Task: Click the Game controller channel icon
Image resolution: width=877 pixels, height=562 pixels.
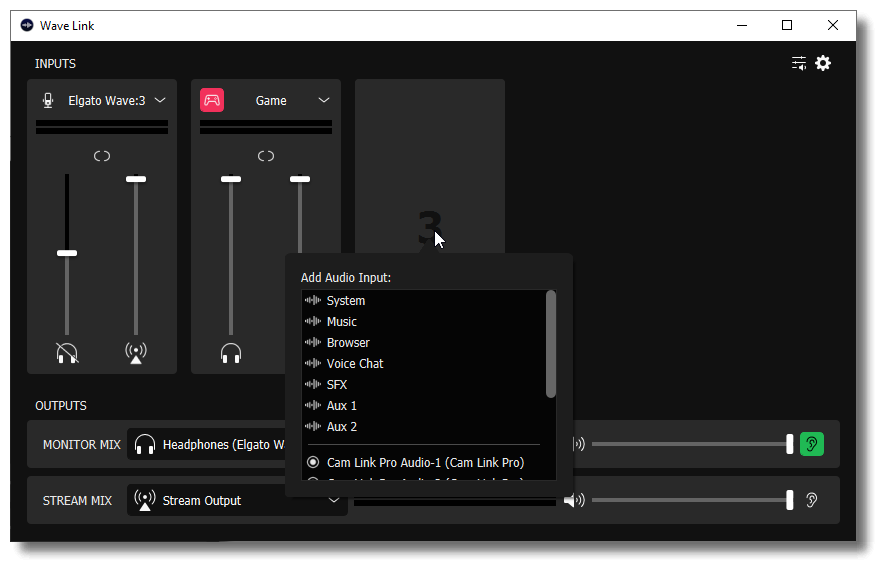Action: [212, 100]
